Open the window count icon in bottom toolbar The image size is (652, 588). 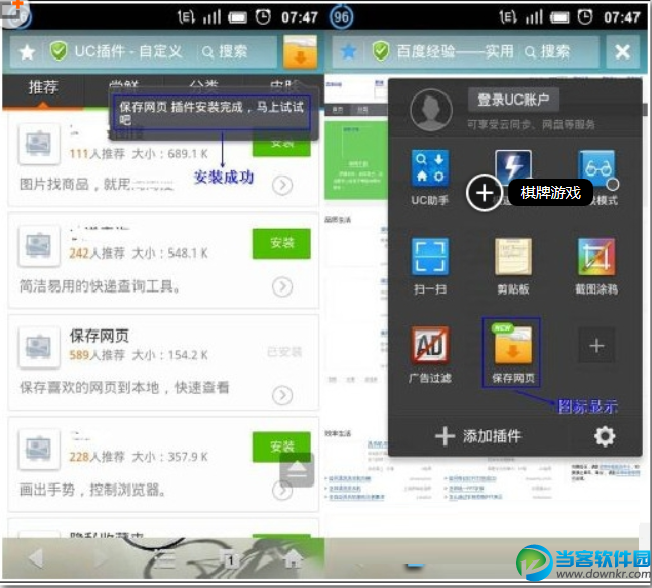[230, 560]
